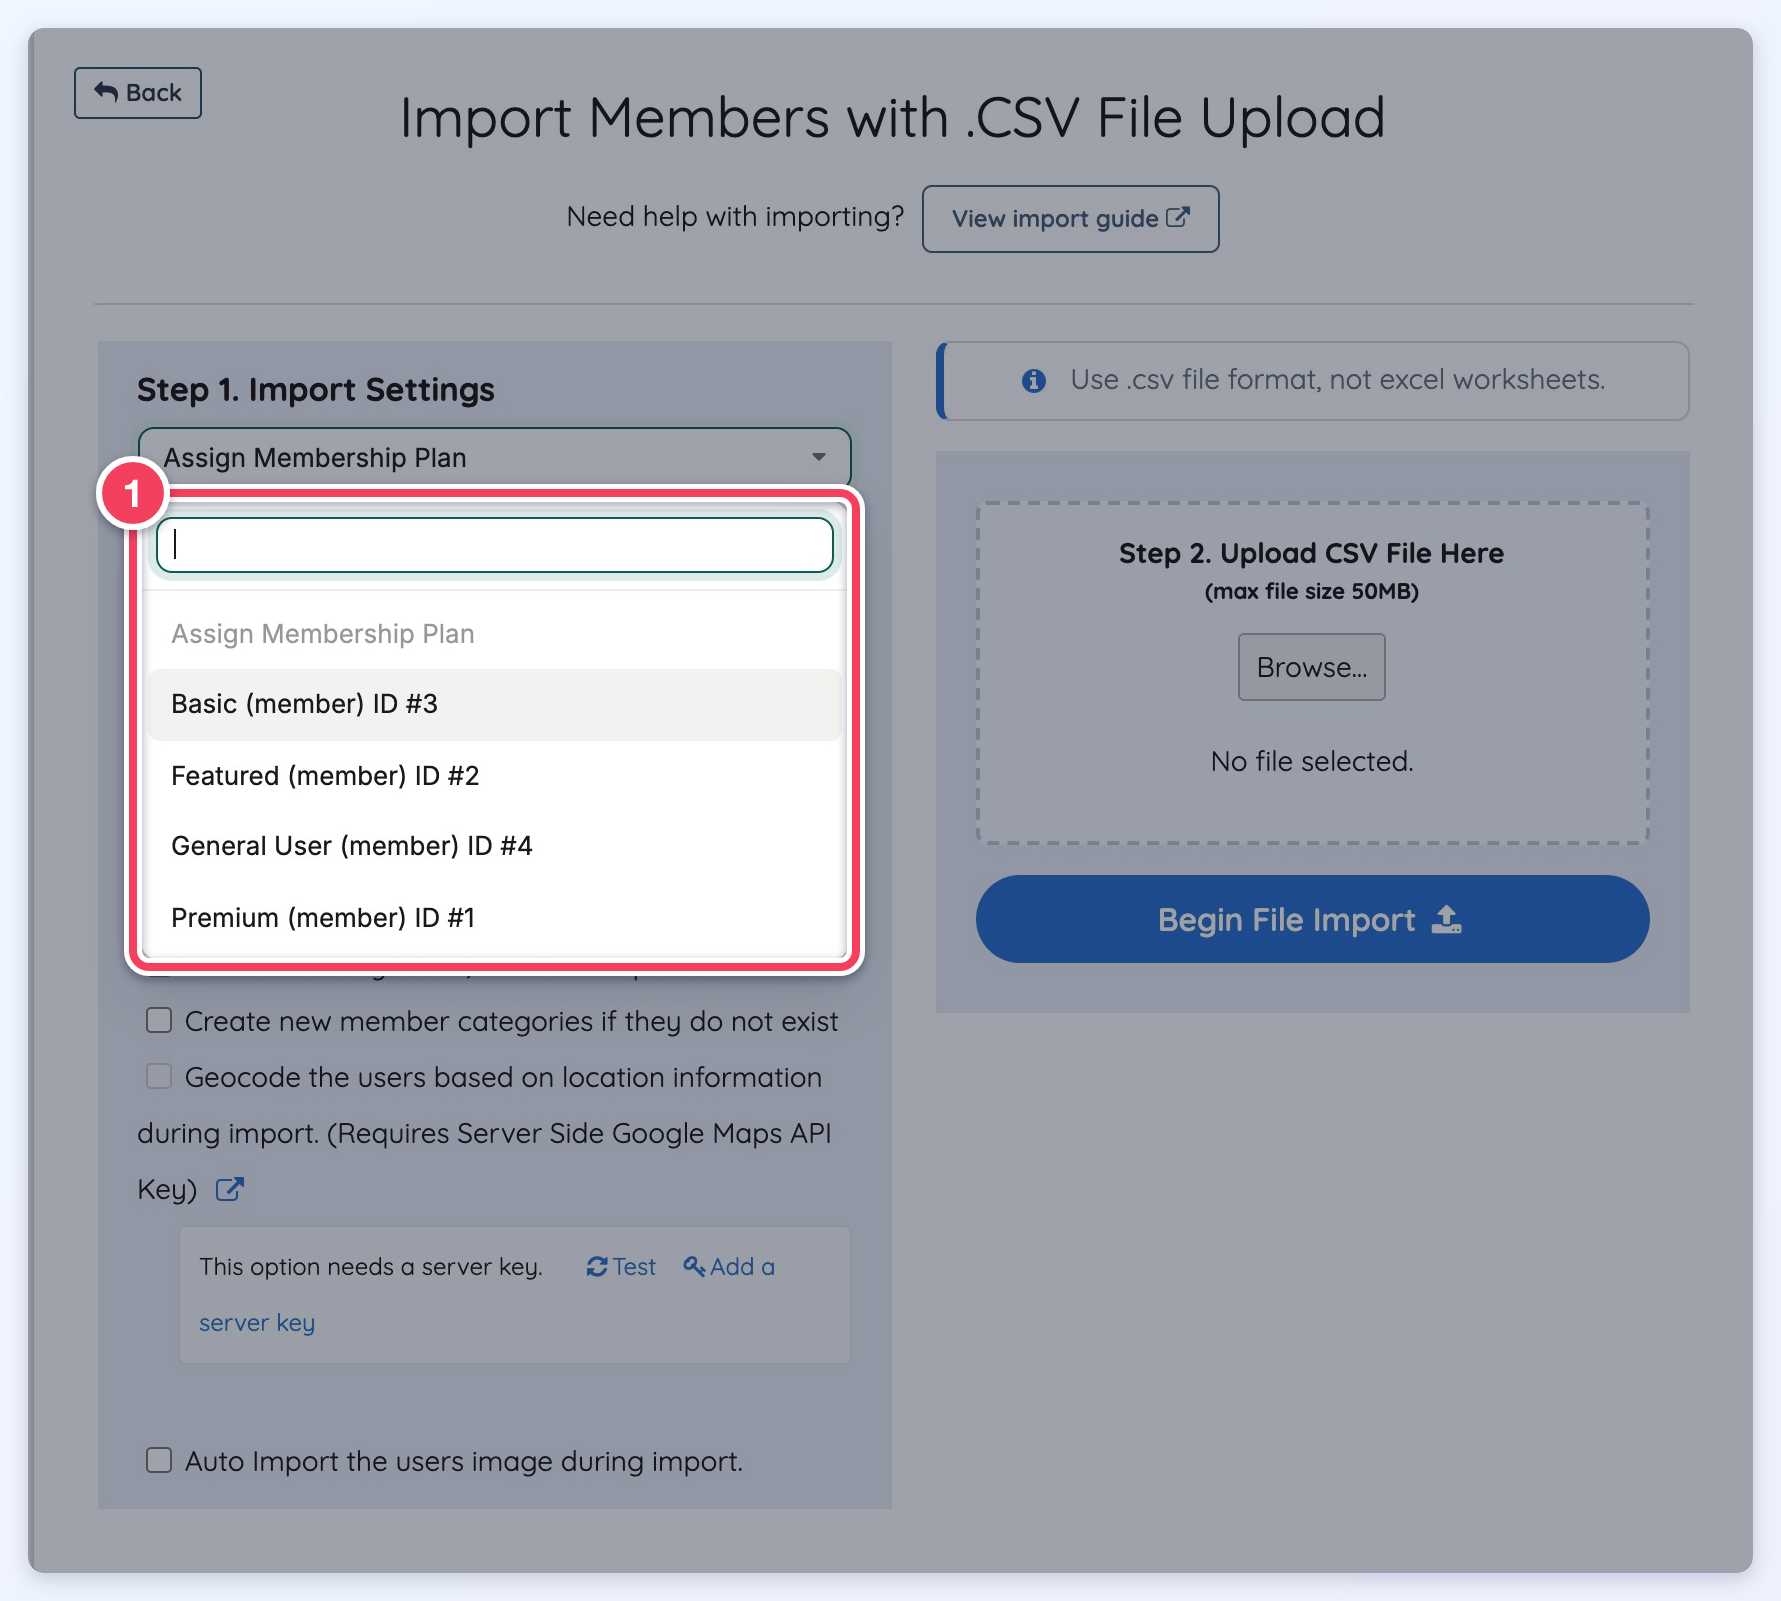The width and height of the screenshot is (1781, 1601).
Task: Test the server key
Action: 621,1267
